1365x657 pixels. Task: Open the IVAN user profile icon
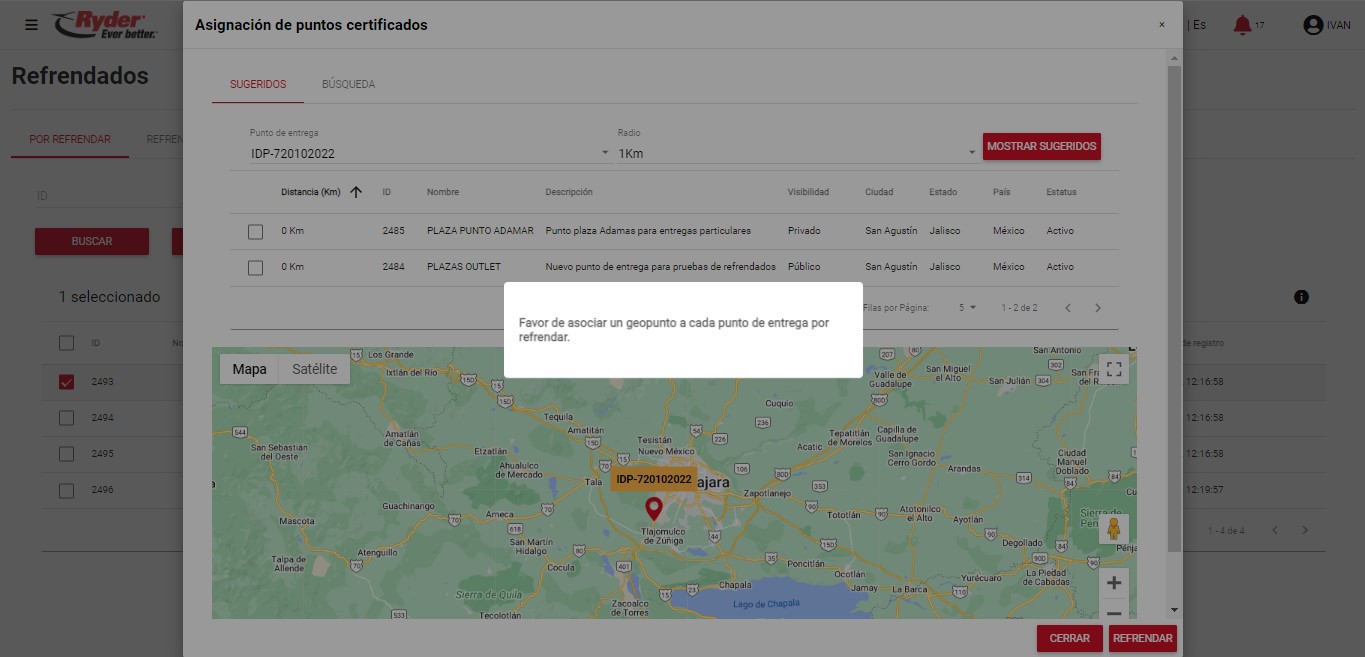pos(1313,25)
